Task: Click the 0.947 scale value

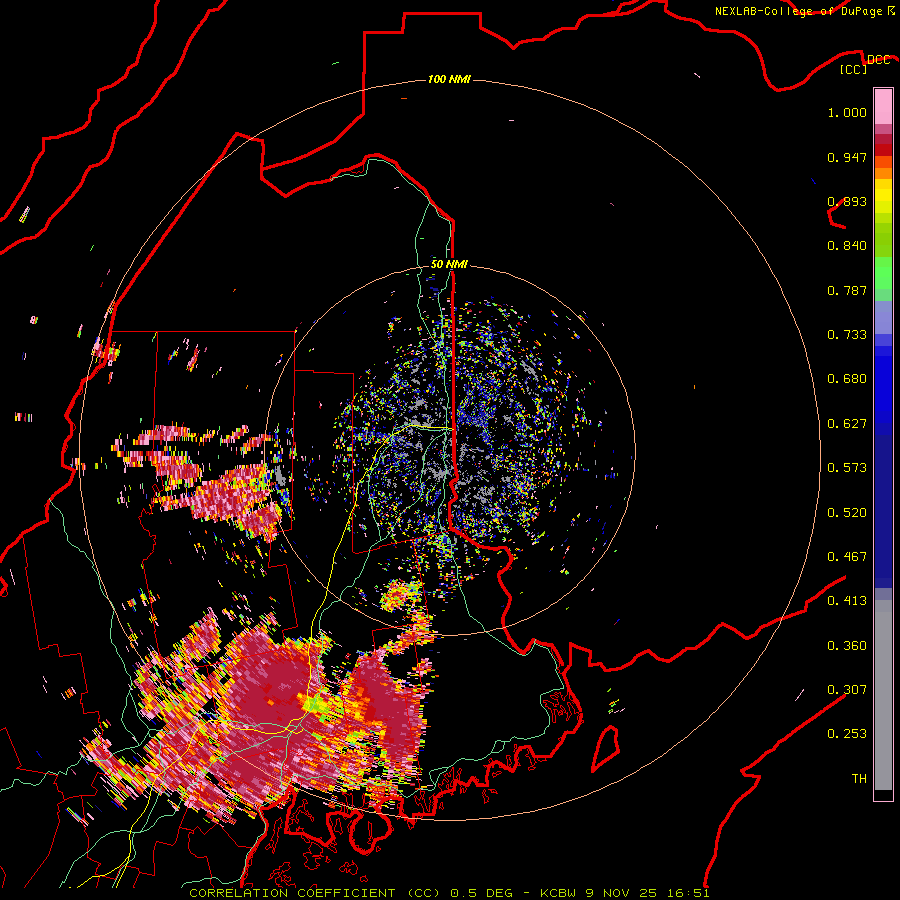Action: tap(847, 157)
